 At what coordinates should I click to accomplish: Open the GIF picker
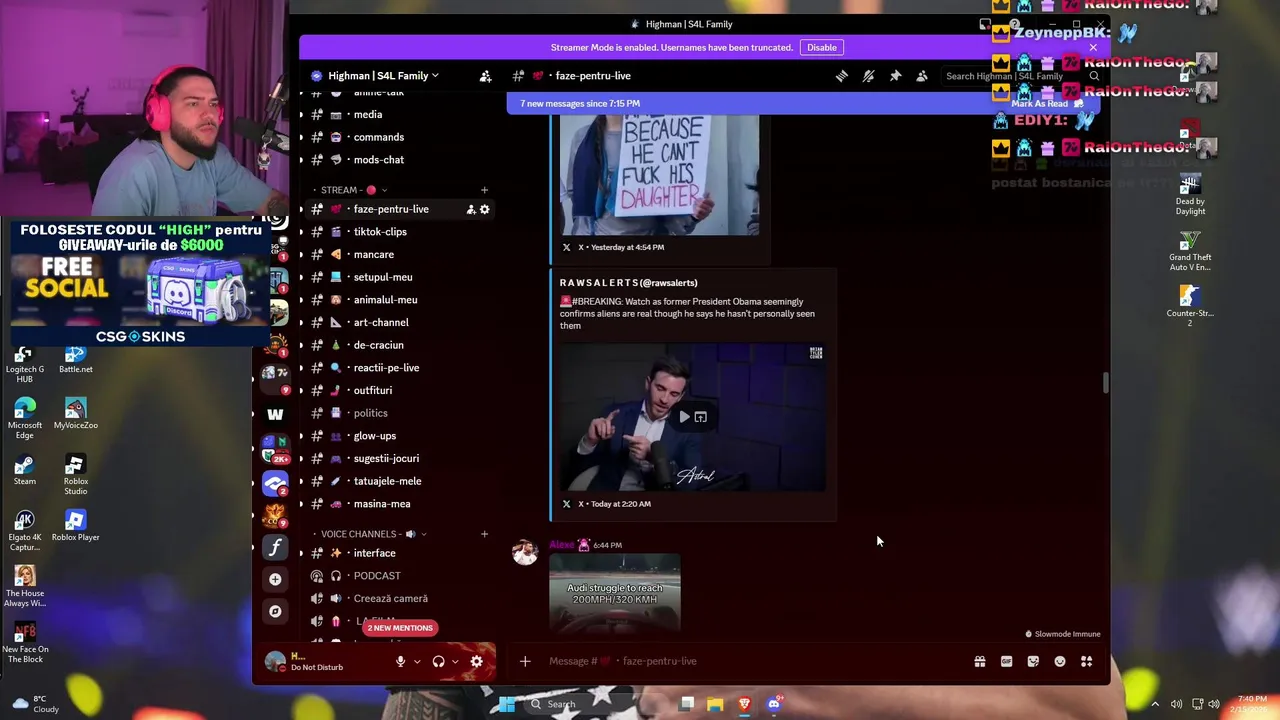(1006, 661)
